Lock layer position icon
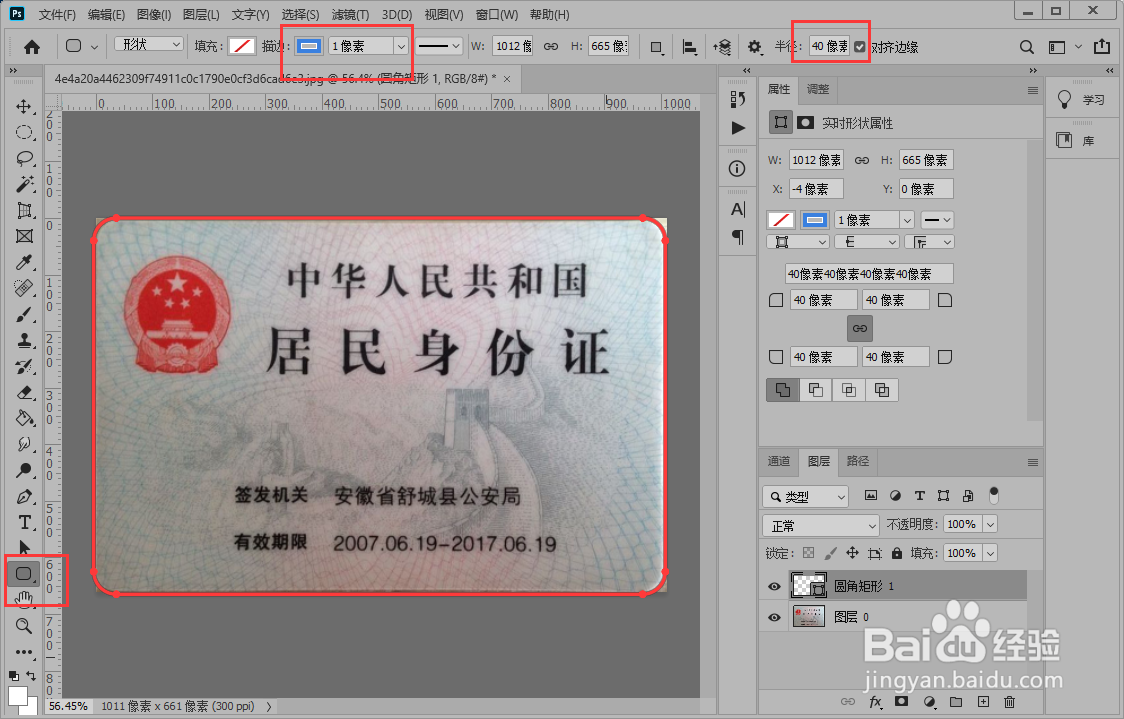 pyautogui.click(x=852, y=553)
